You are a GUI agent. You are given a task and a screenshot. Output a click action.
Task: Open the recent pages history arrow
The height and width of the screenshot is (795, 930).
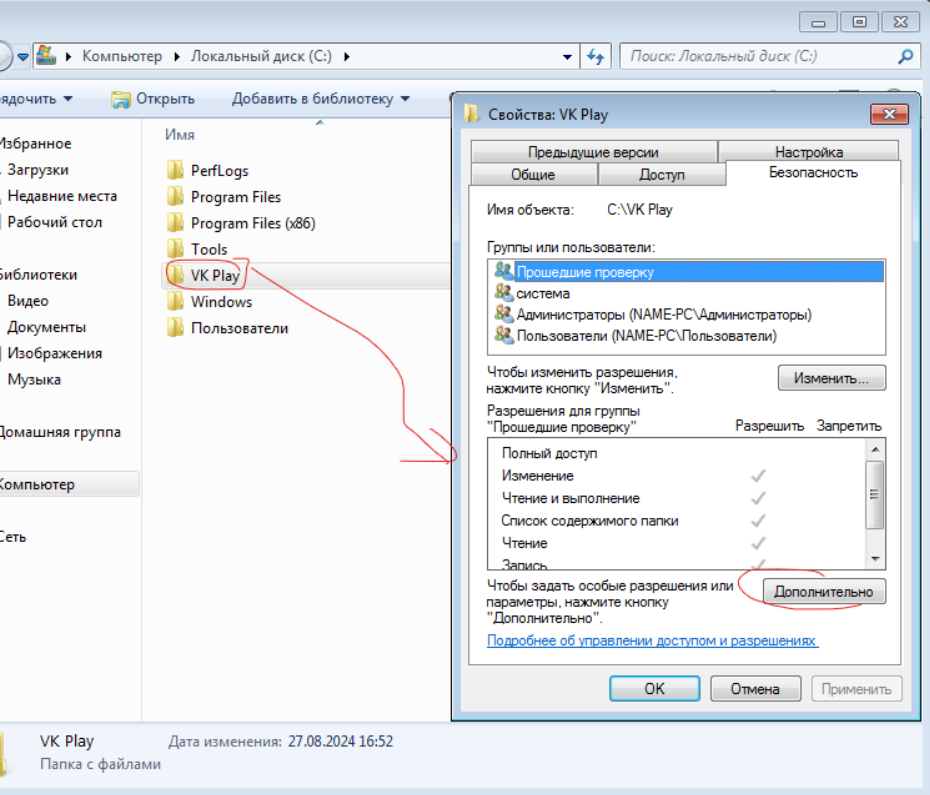coord(23,57)
